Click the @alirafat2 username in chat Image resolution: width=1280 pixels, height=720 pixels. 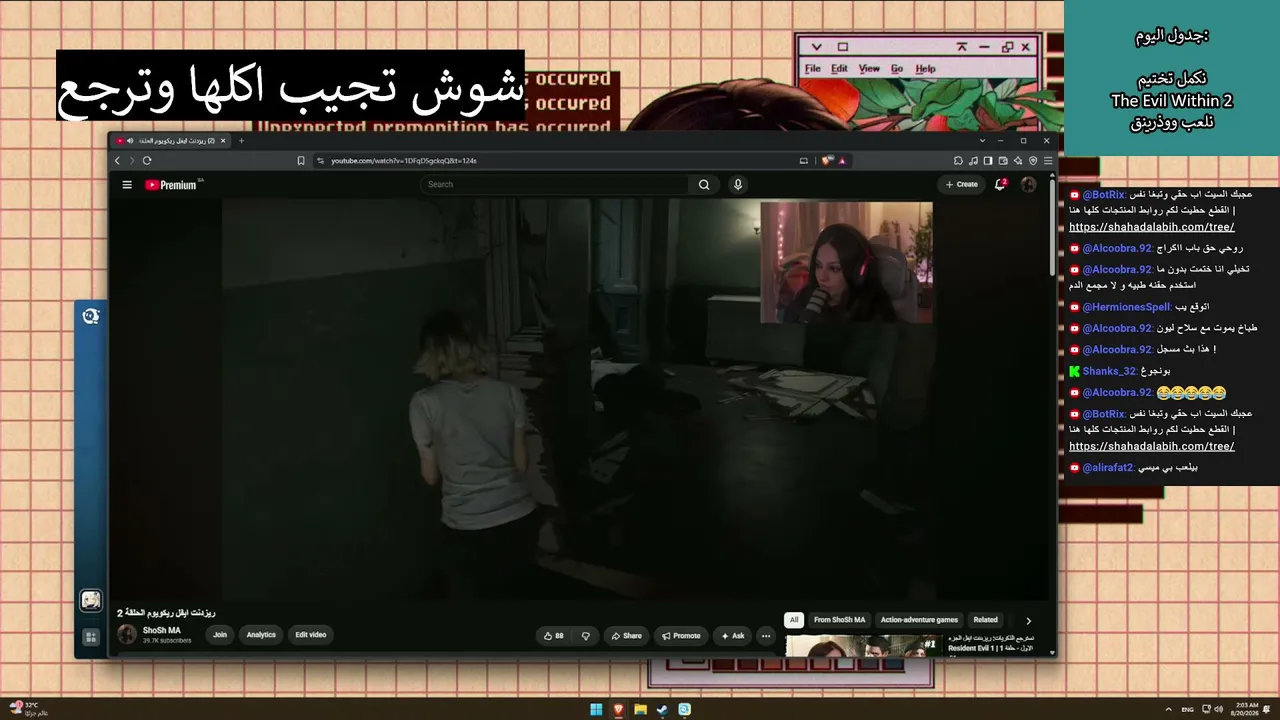[x=1108, y=467]
